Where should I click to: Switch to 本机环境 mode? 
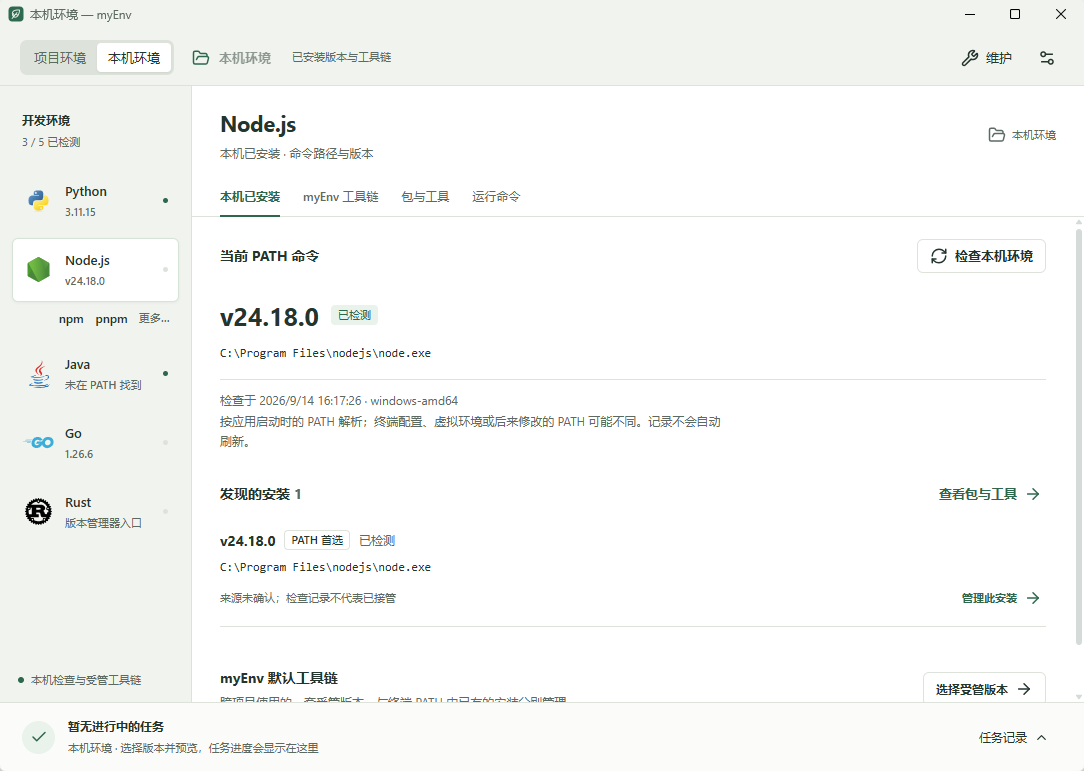[x=134, y=58]
